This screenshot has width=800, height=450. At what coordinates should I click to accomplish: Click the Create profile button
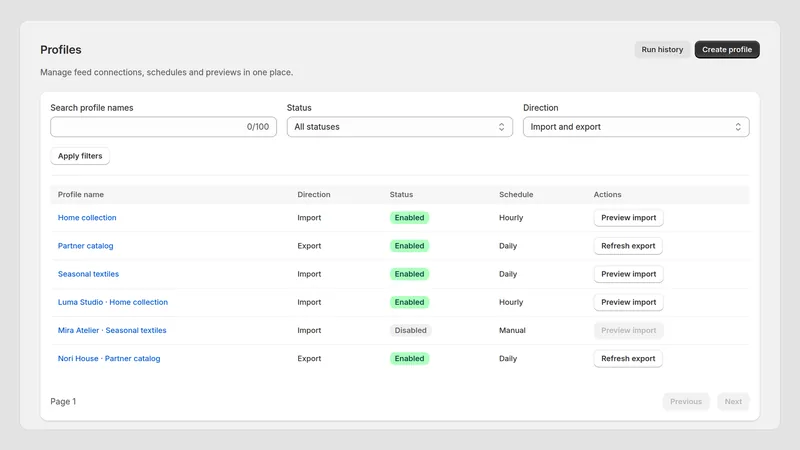pyautogui.click(x=727, y=49)
